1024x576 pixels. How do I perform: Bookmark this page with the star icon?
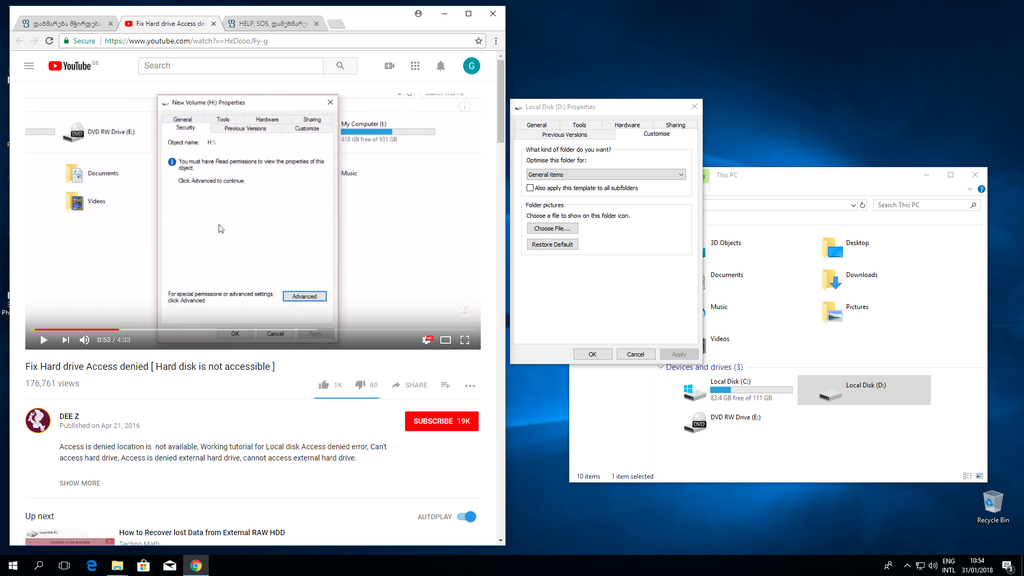(479, 40)
